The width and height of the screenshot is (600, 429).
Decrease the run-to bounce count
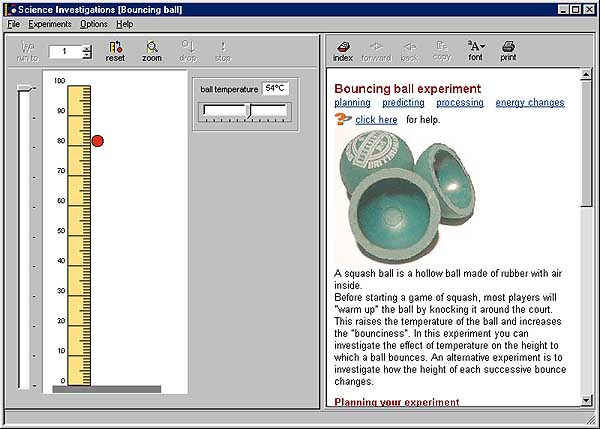click(87, 55)
